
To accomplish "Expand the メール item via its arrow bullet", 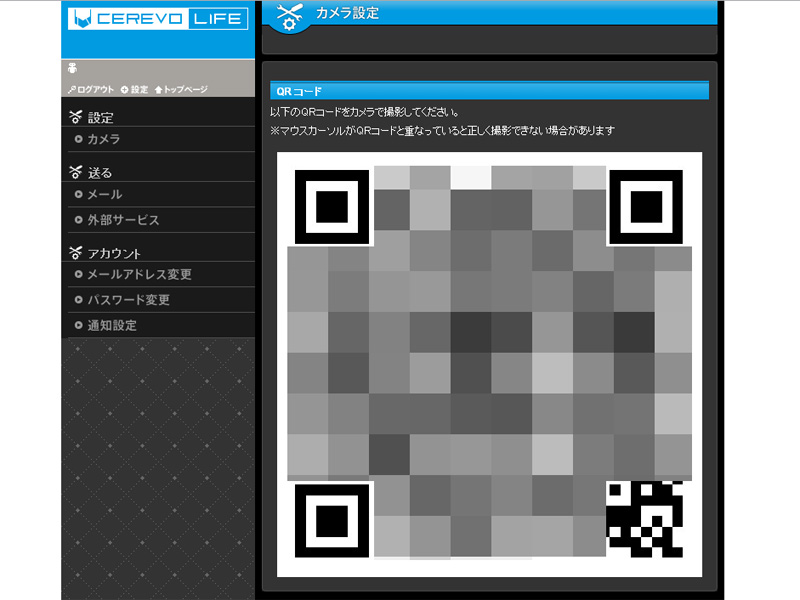I will pos(78,194).
